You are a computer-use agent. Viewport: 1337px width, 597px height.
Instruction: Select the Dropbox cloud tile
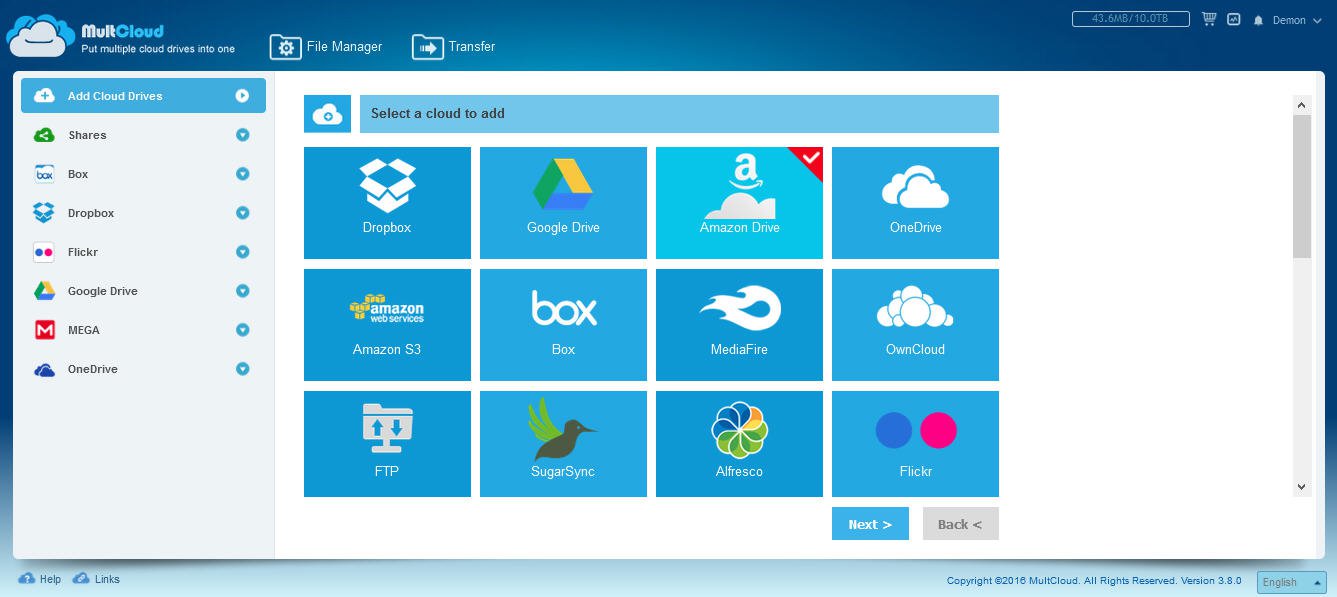[x=387, y=203]
